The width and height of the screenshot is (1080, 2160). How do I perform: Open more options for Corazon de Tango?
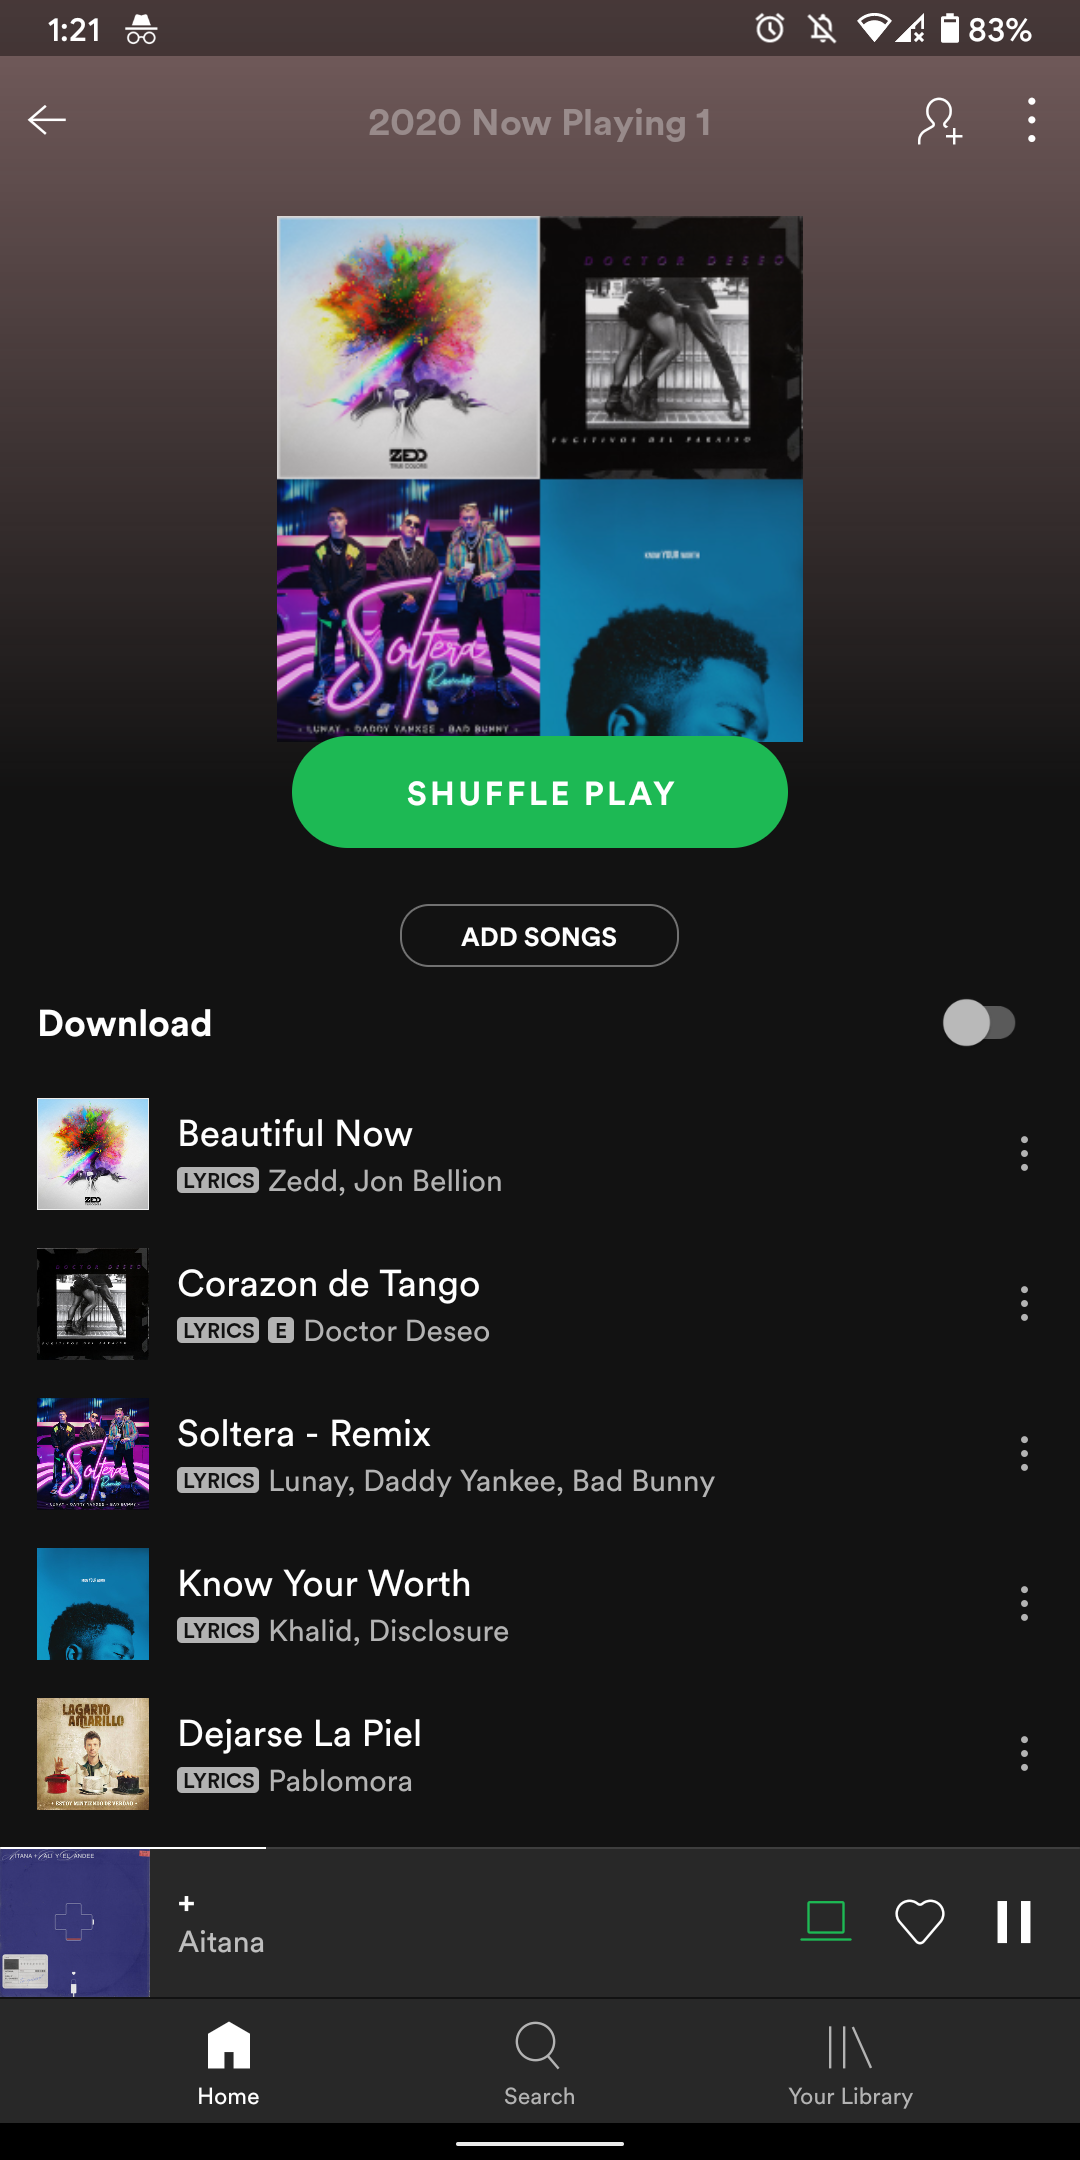(x=1024, y=1304)
